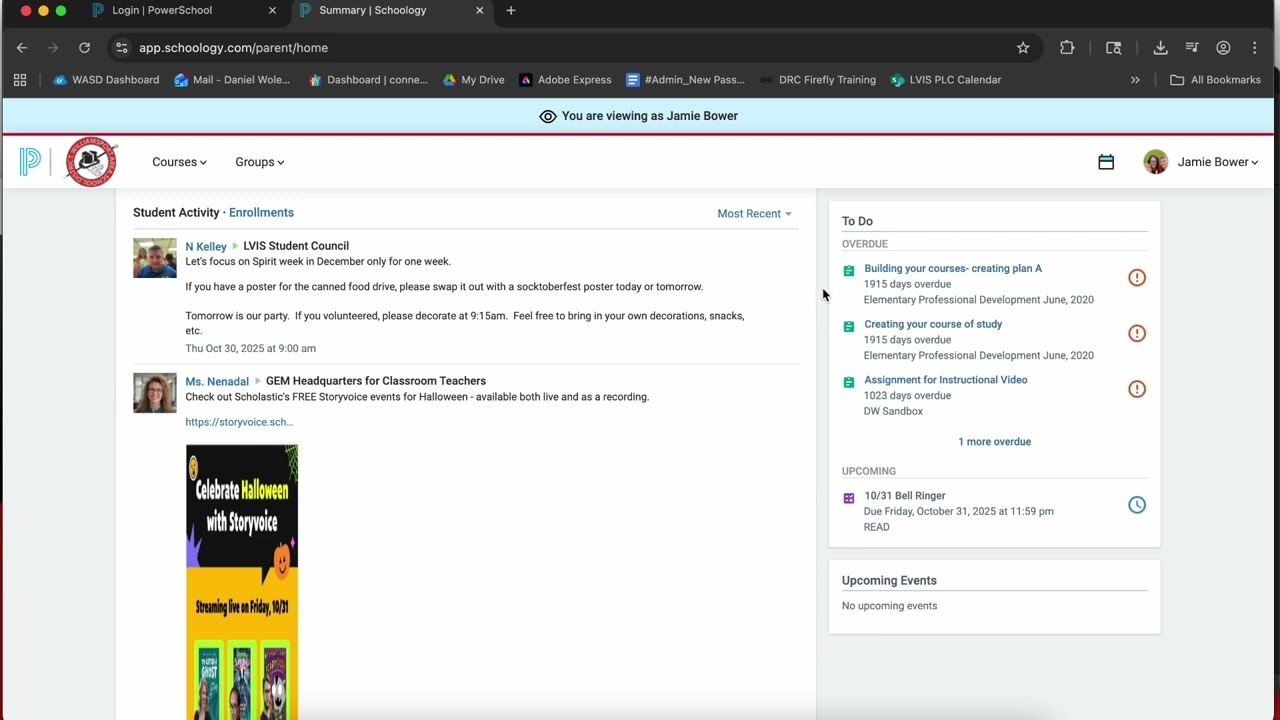The width and height of the screenshot is (1280, 720).
Task: Click the PowerSchool P logo
Action: (30, 162)
